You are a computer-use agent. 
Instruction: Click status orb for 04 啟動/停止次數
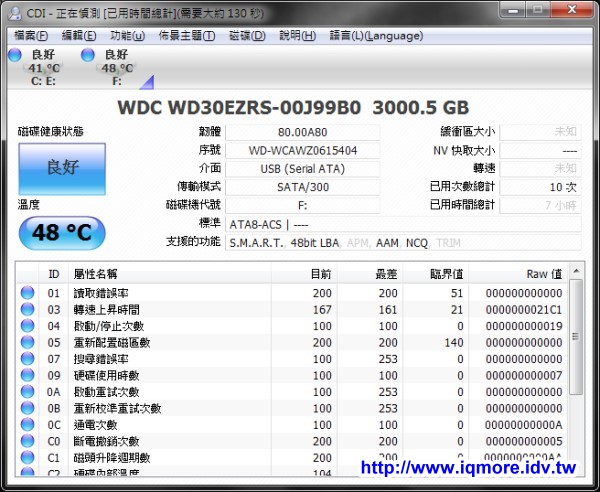(x=27, y=326)
